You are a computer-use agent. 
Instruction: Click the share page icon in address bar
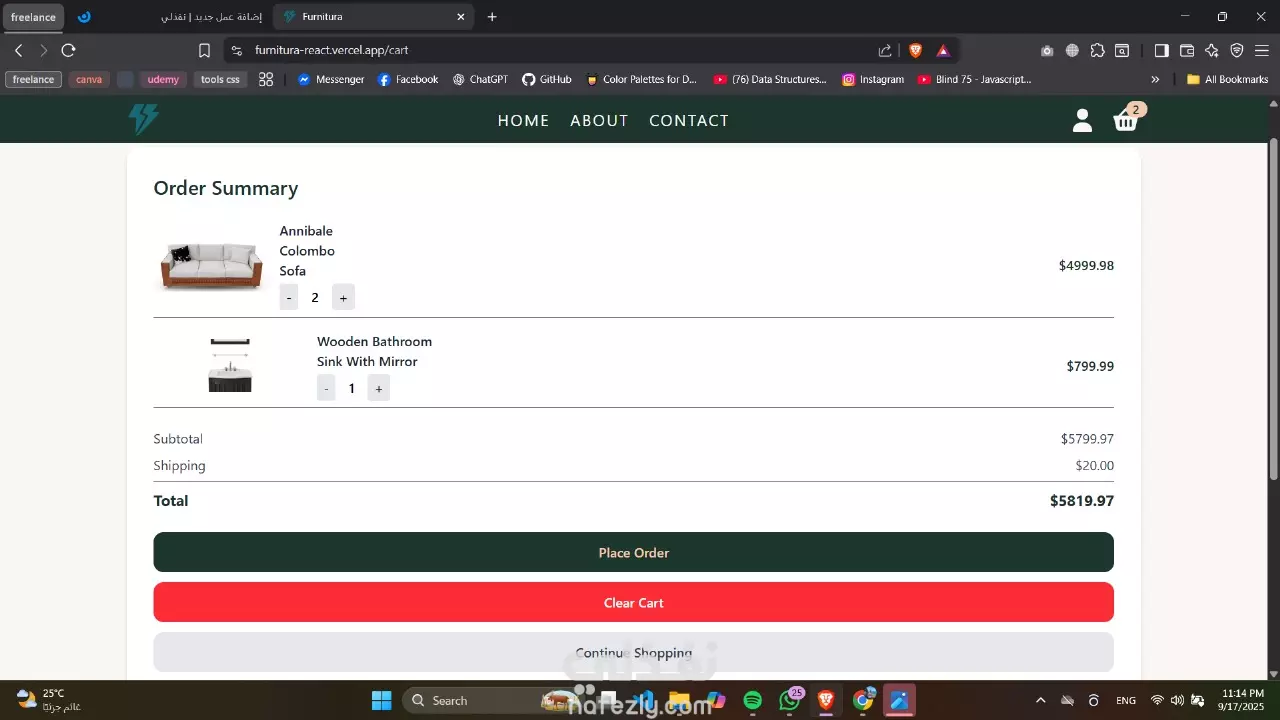pyautogui.click(x=885, y=50)
